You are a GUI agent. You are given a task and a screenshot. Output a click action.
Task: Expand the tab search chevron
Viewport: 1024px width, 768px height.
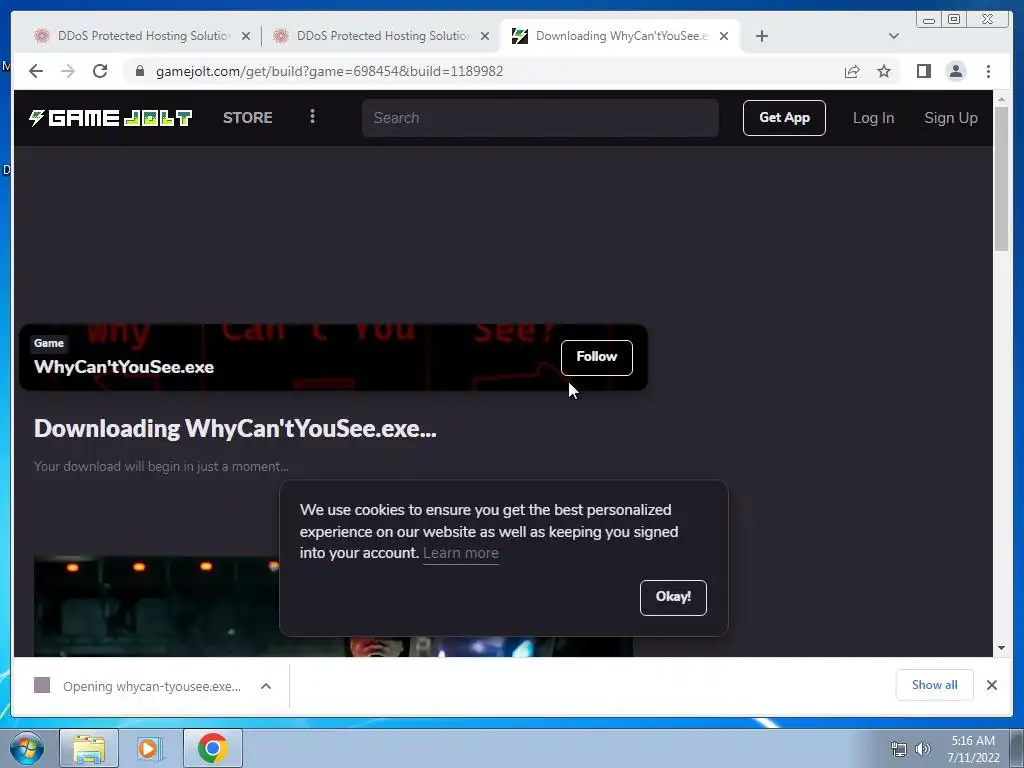tap(894, 36)
